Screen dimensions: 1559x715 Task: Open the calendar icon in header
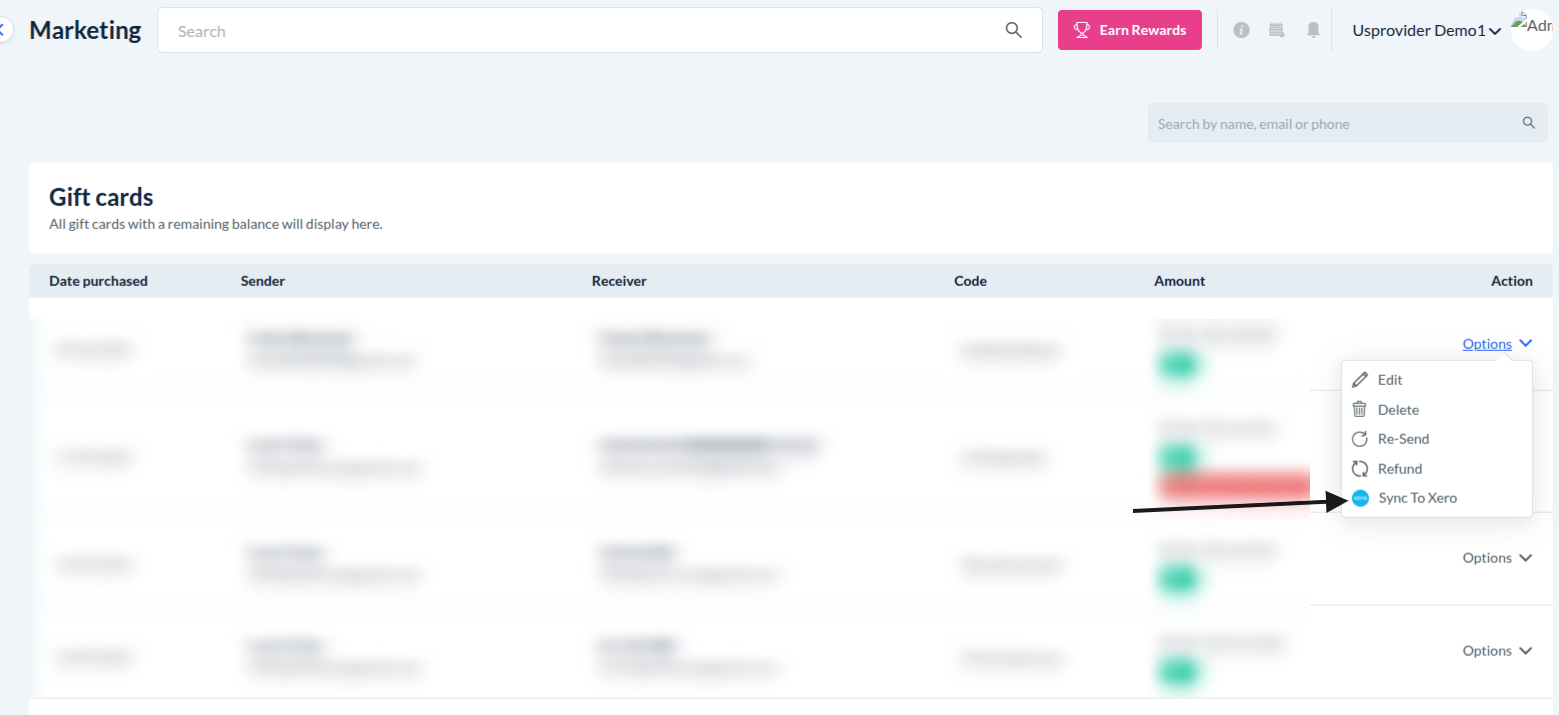click(1276, 30)
